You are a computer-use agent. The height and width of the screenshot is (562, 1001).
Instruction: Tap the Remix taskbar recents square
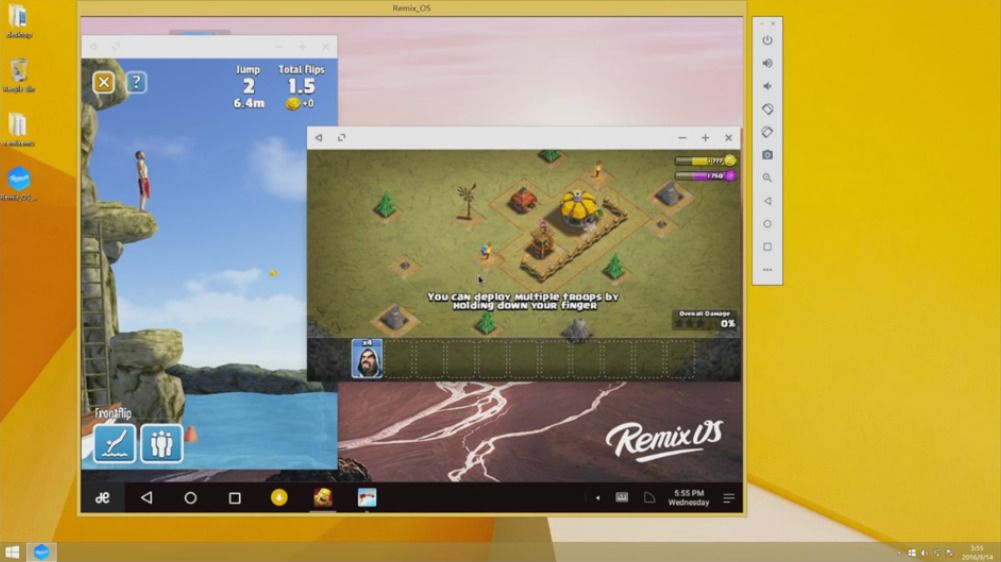click(x=235, y=497)
